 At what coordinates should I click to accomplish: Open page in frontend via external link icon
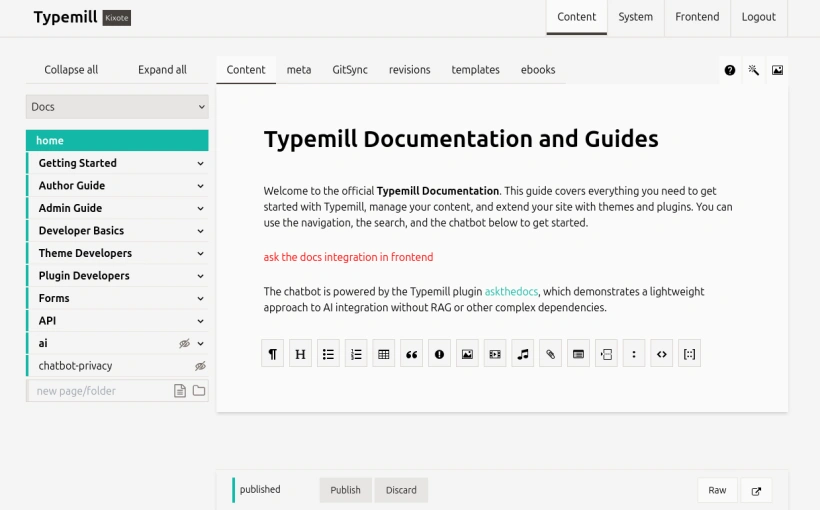point(756,491)
